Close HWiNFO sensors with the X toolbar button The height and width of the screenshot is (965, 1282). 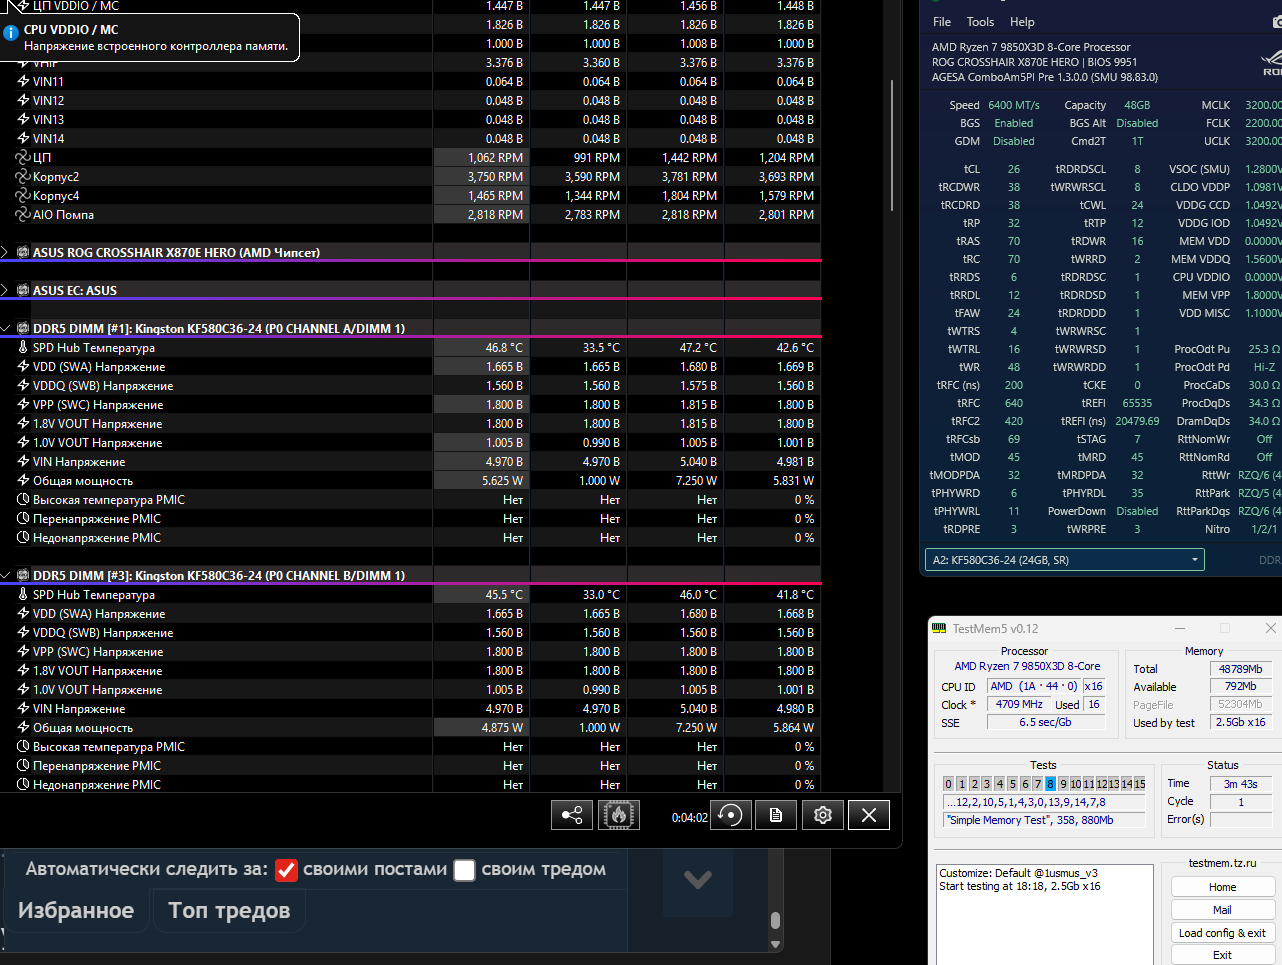(x=869, y=815)
